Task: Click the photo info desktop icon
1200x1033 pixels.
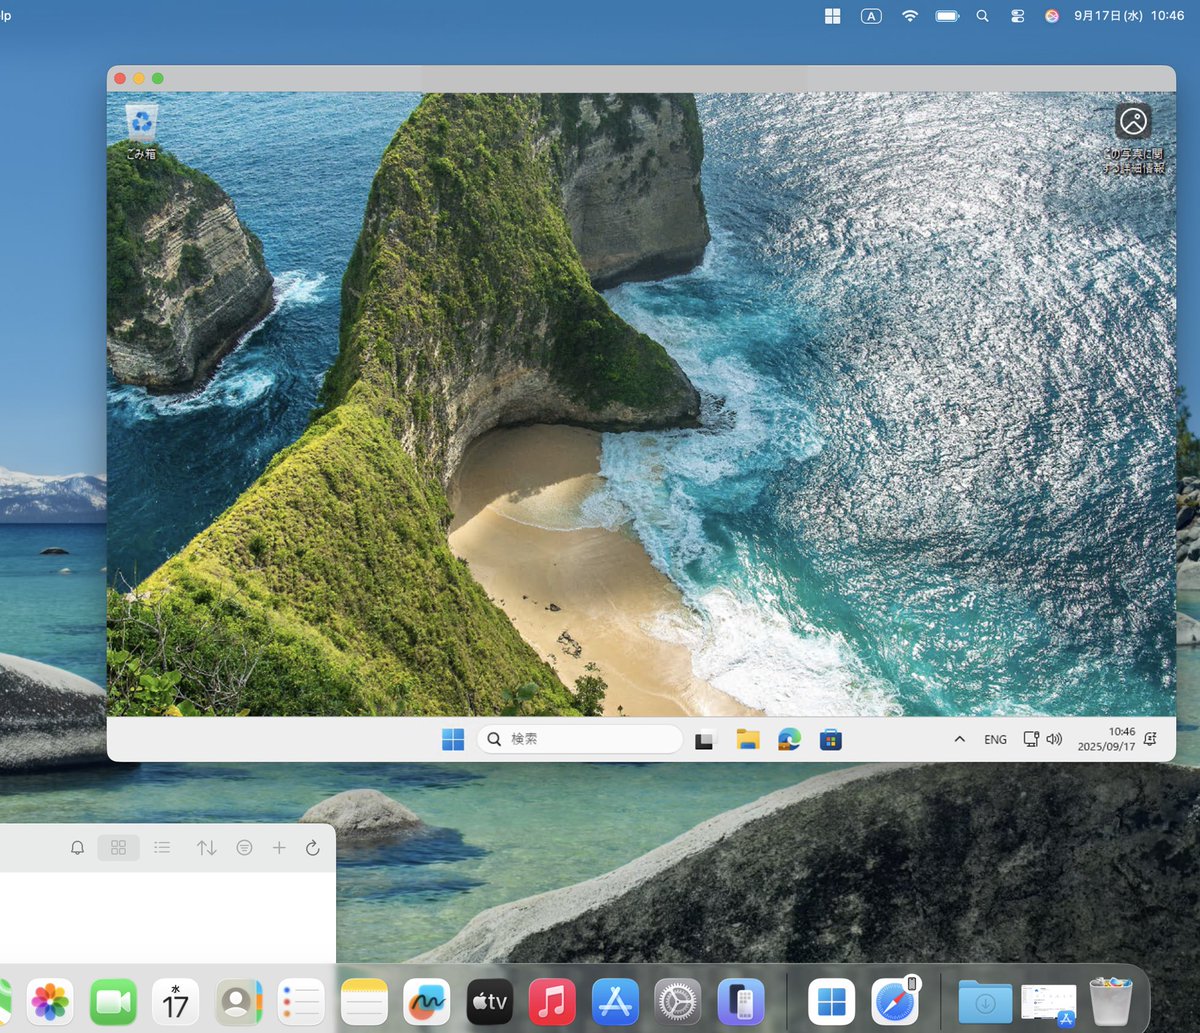Action: [x=1133, y=138]
